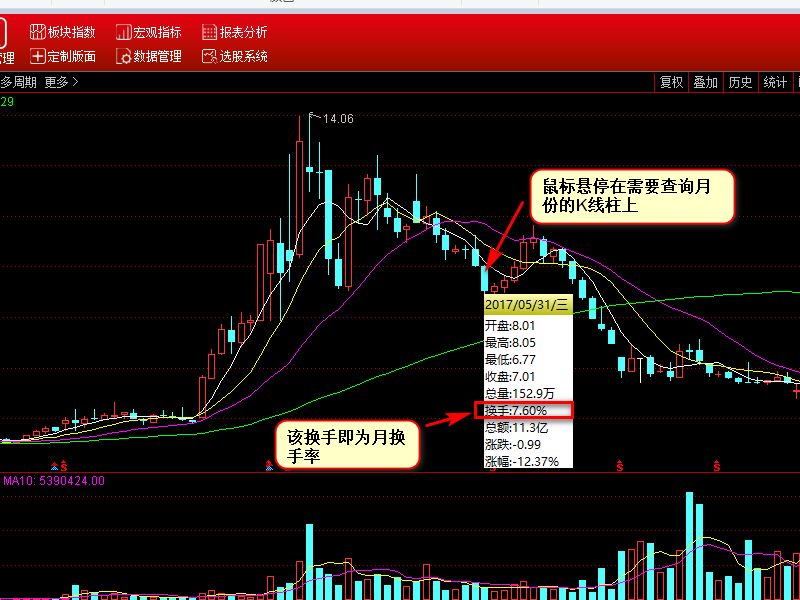Image resolution: width=800 pixels, height=600 pixels.
Task: Click the 最高:8.05 value in tooltip
Action: click(510, 342)
